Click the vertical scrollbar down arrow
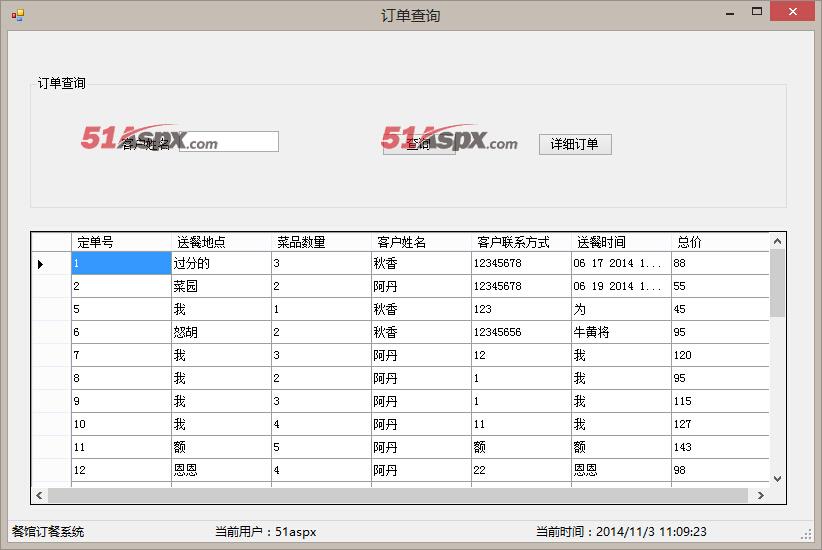822x550 pixels. coord(777,478)
